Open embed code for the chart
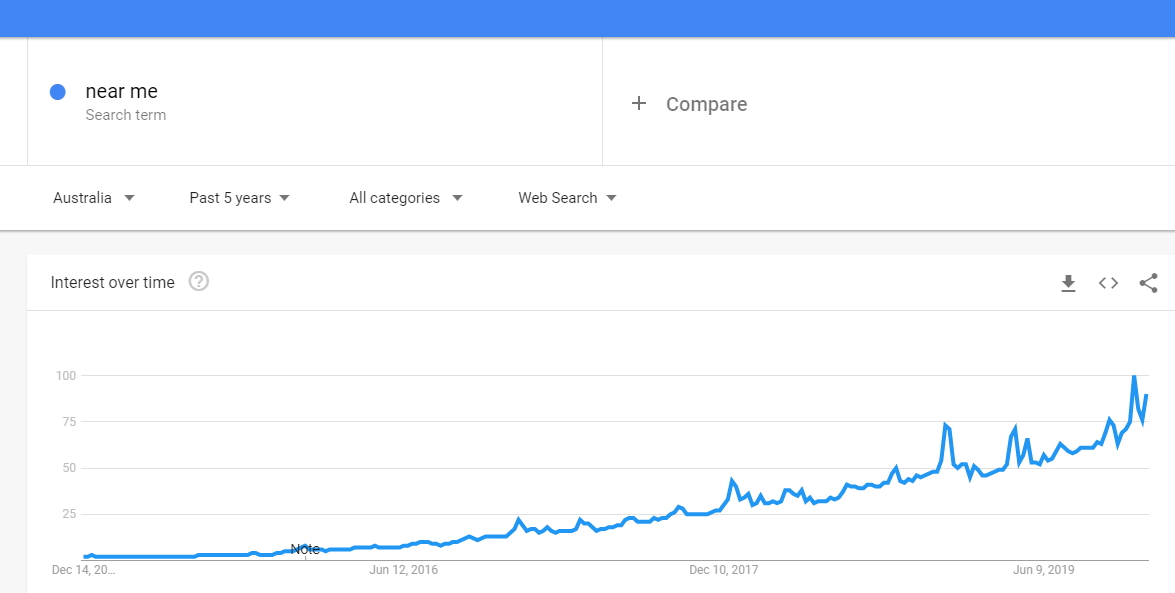 pyautogui.click(x=1108, y=283)
